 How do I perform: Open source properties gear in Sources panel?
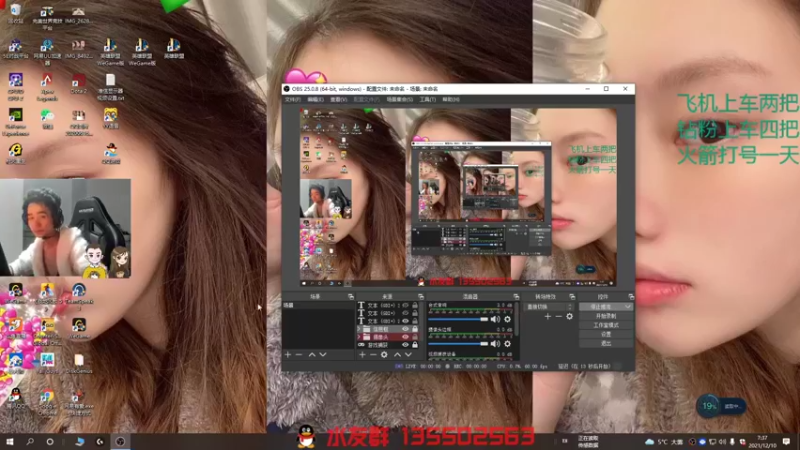[x=384, y=355]
